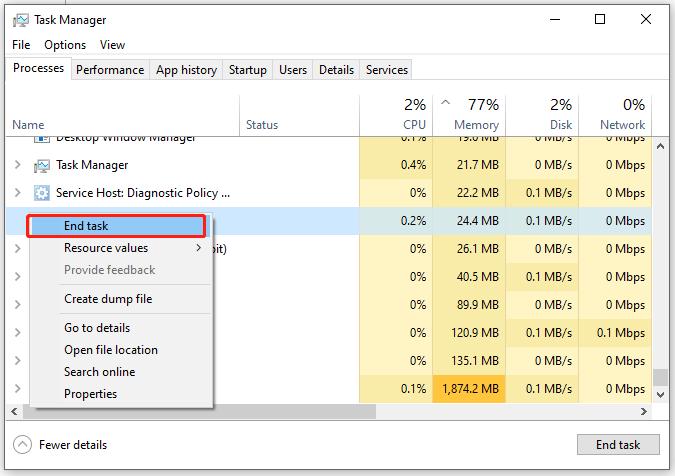Viewport: 675px width, 476px height.
Task: Select Go to details option
Action: pos(97,328)
